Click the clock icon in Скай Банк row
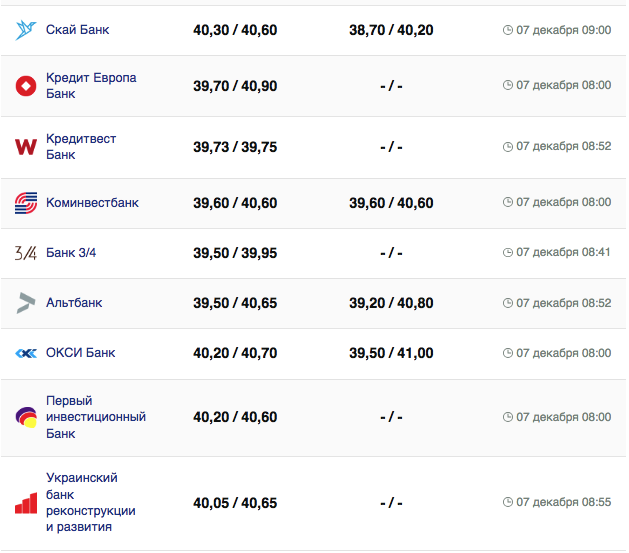 [507, 30]
